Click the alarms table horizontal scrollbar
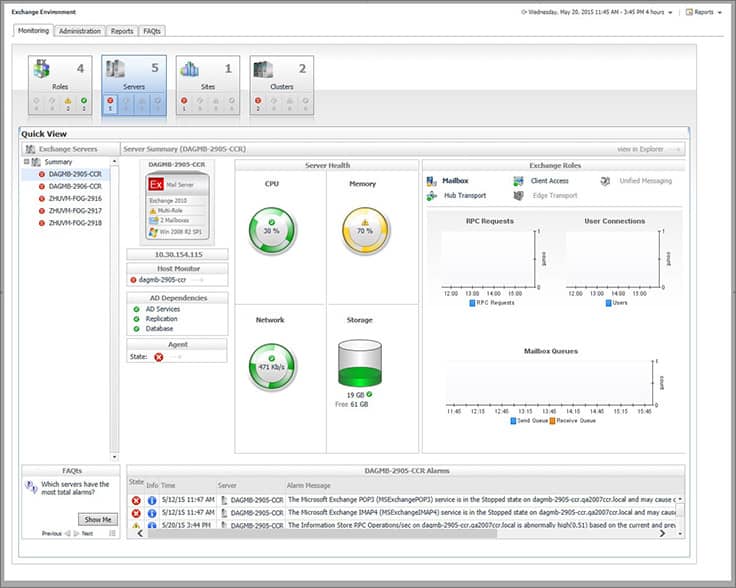This screenshot has height=588, width=736. point(322,534)
